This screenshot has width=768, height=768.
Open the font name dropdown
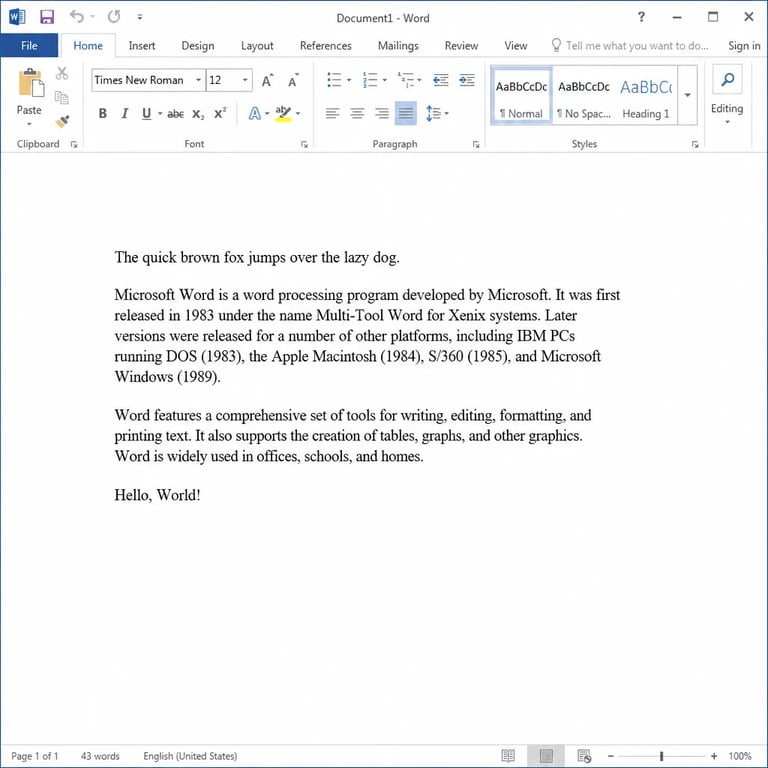coord(198,80)
